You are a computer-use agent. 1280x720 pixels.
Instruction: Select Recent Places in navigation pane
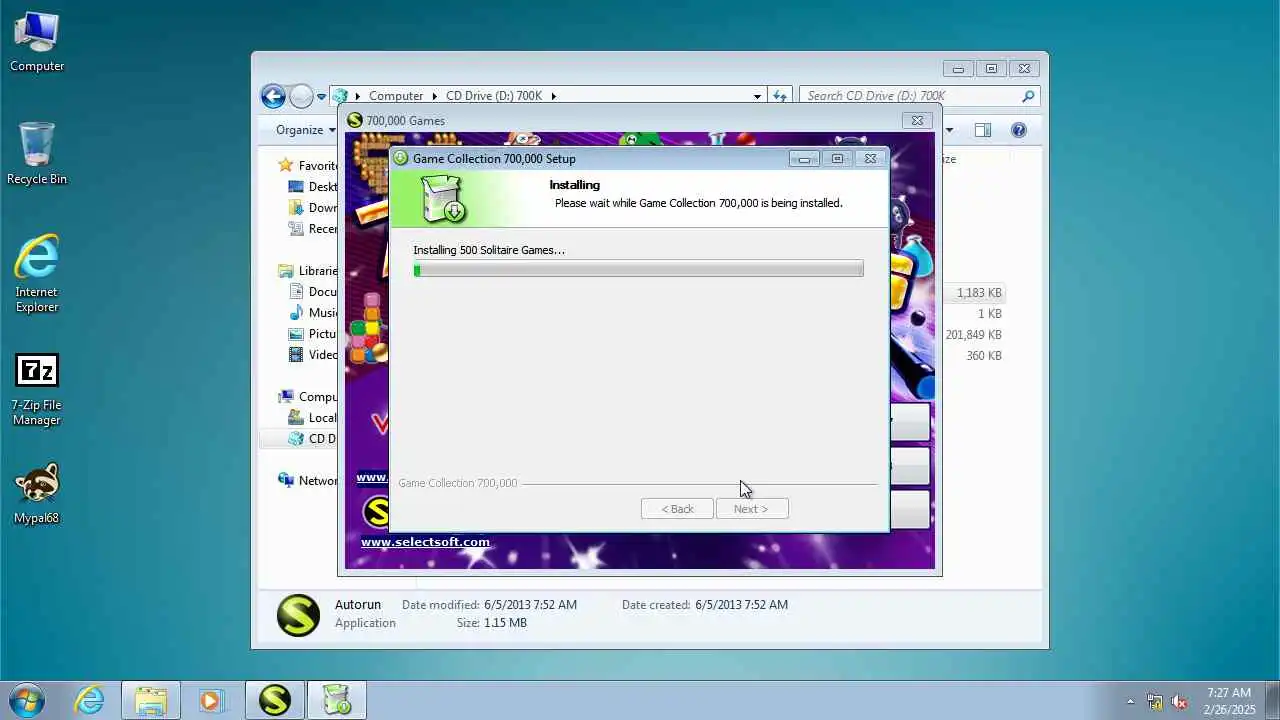[x=312, y=229]
